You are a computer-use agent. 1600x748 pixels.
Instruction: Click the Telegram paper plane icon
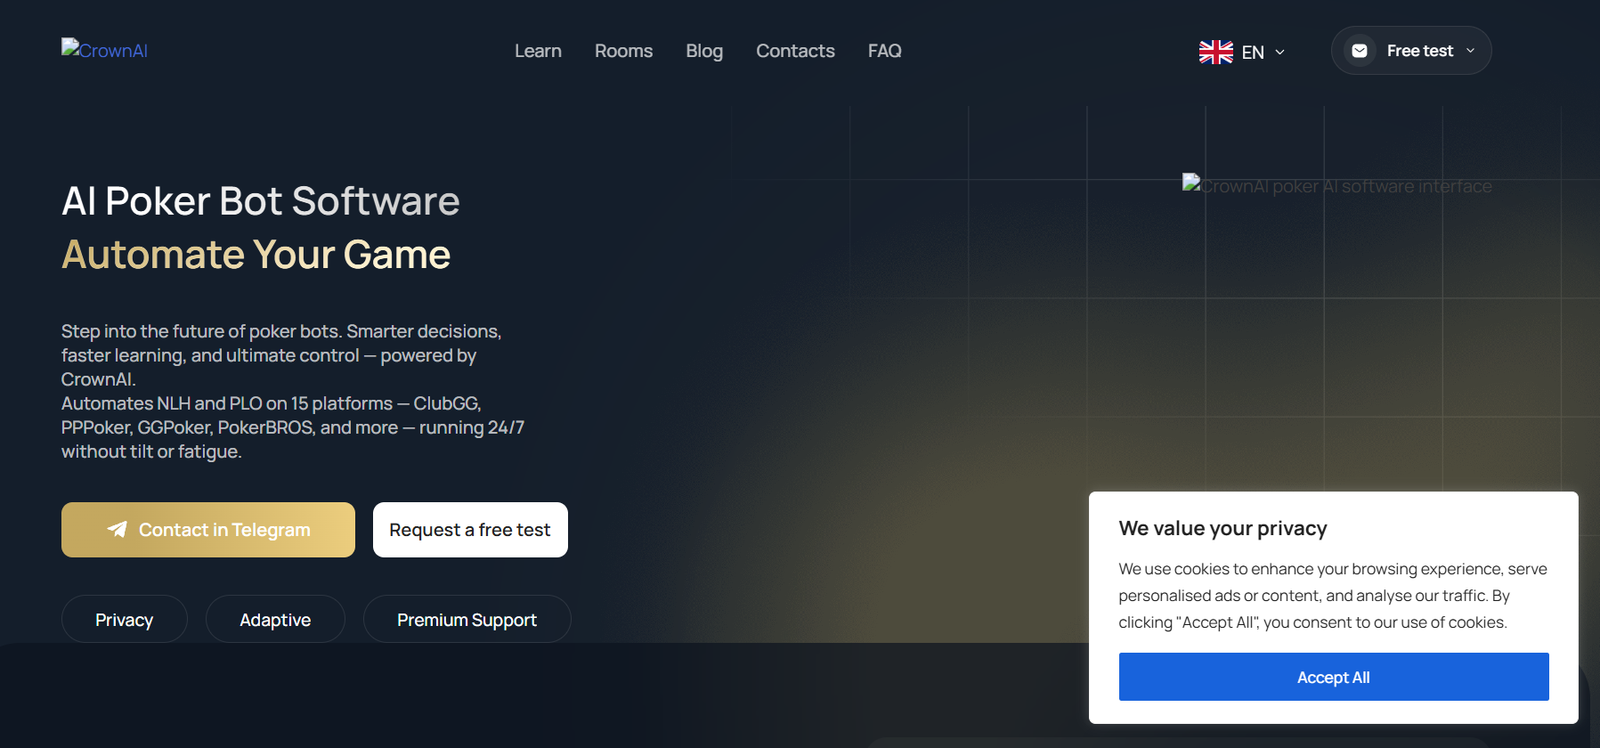[117, 530]
